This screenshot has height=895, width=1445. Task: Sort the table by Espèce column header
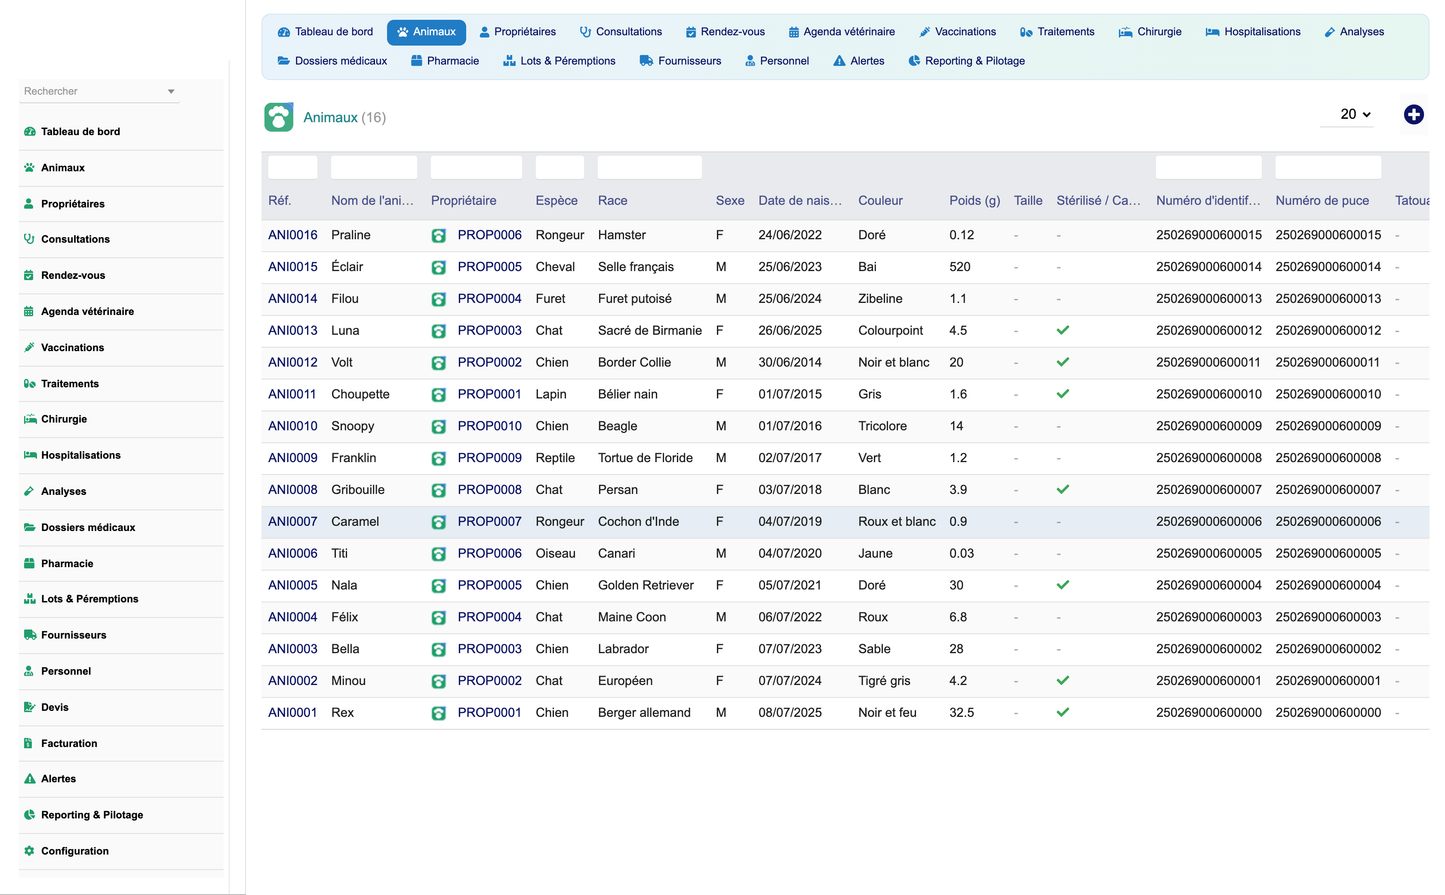point(556,200)
